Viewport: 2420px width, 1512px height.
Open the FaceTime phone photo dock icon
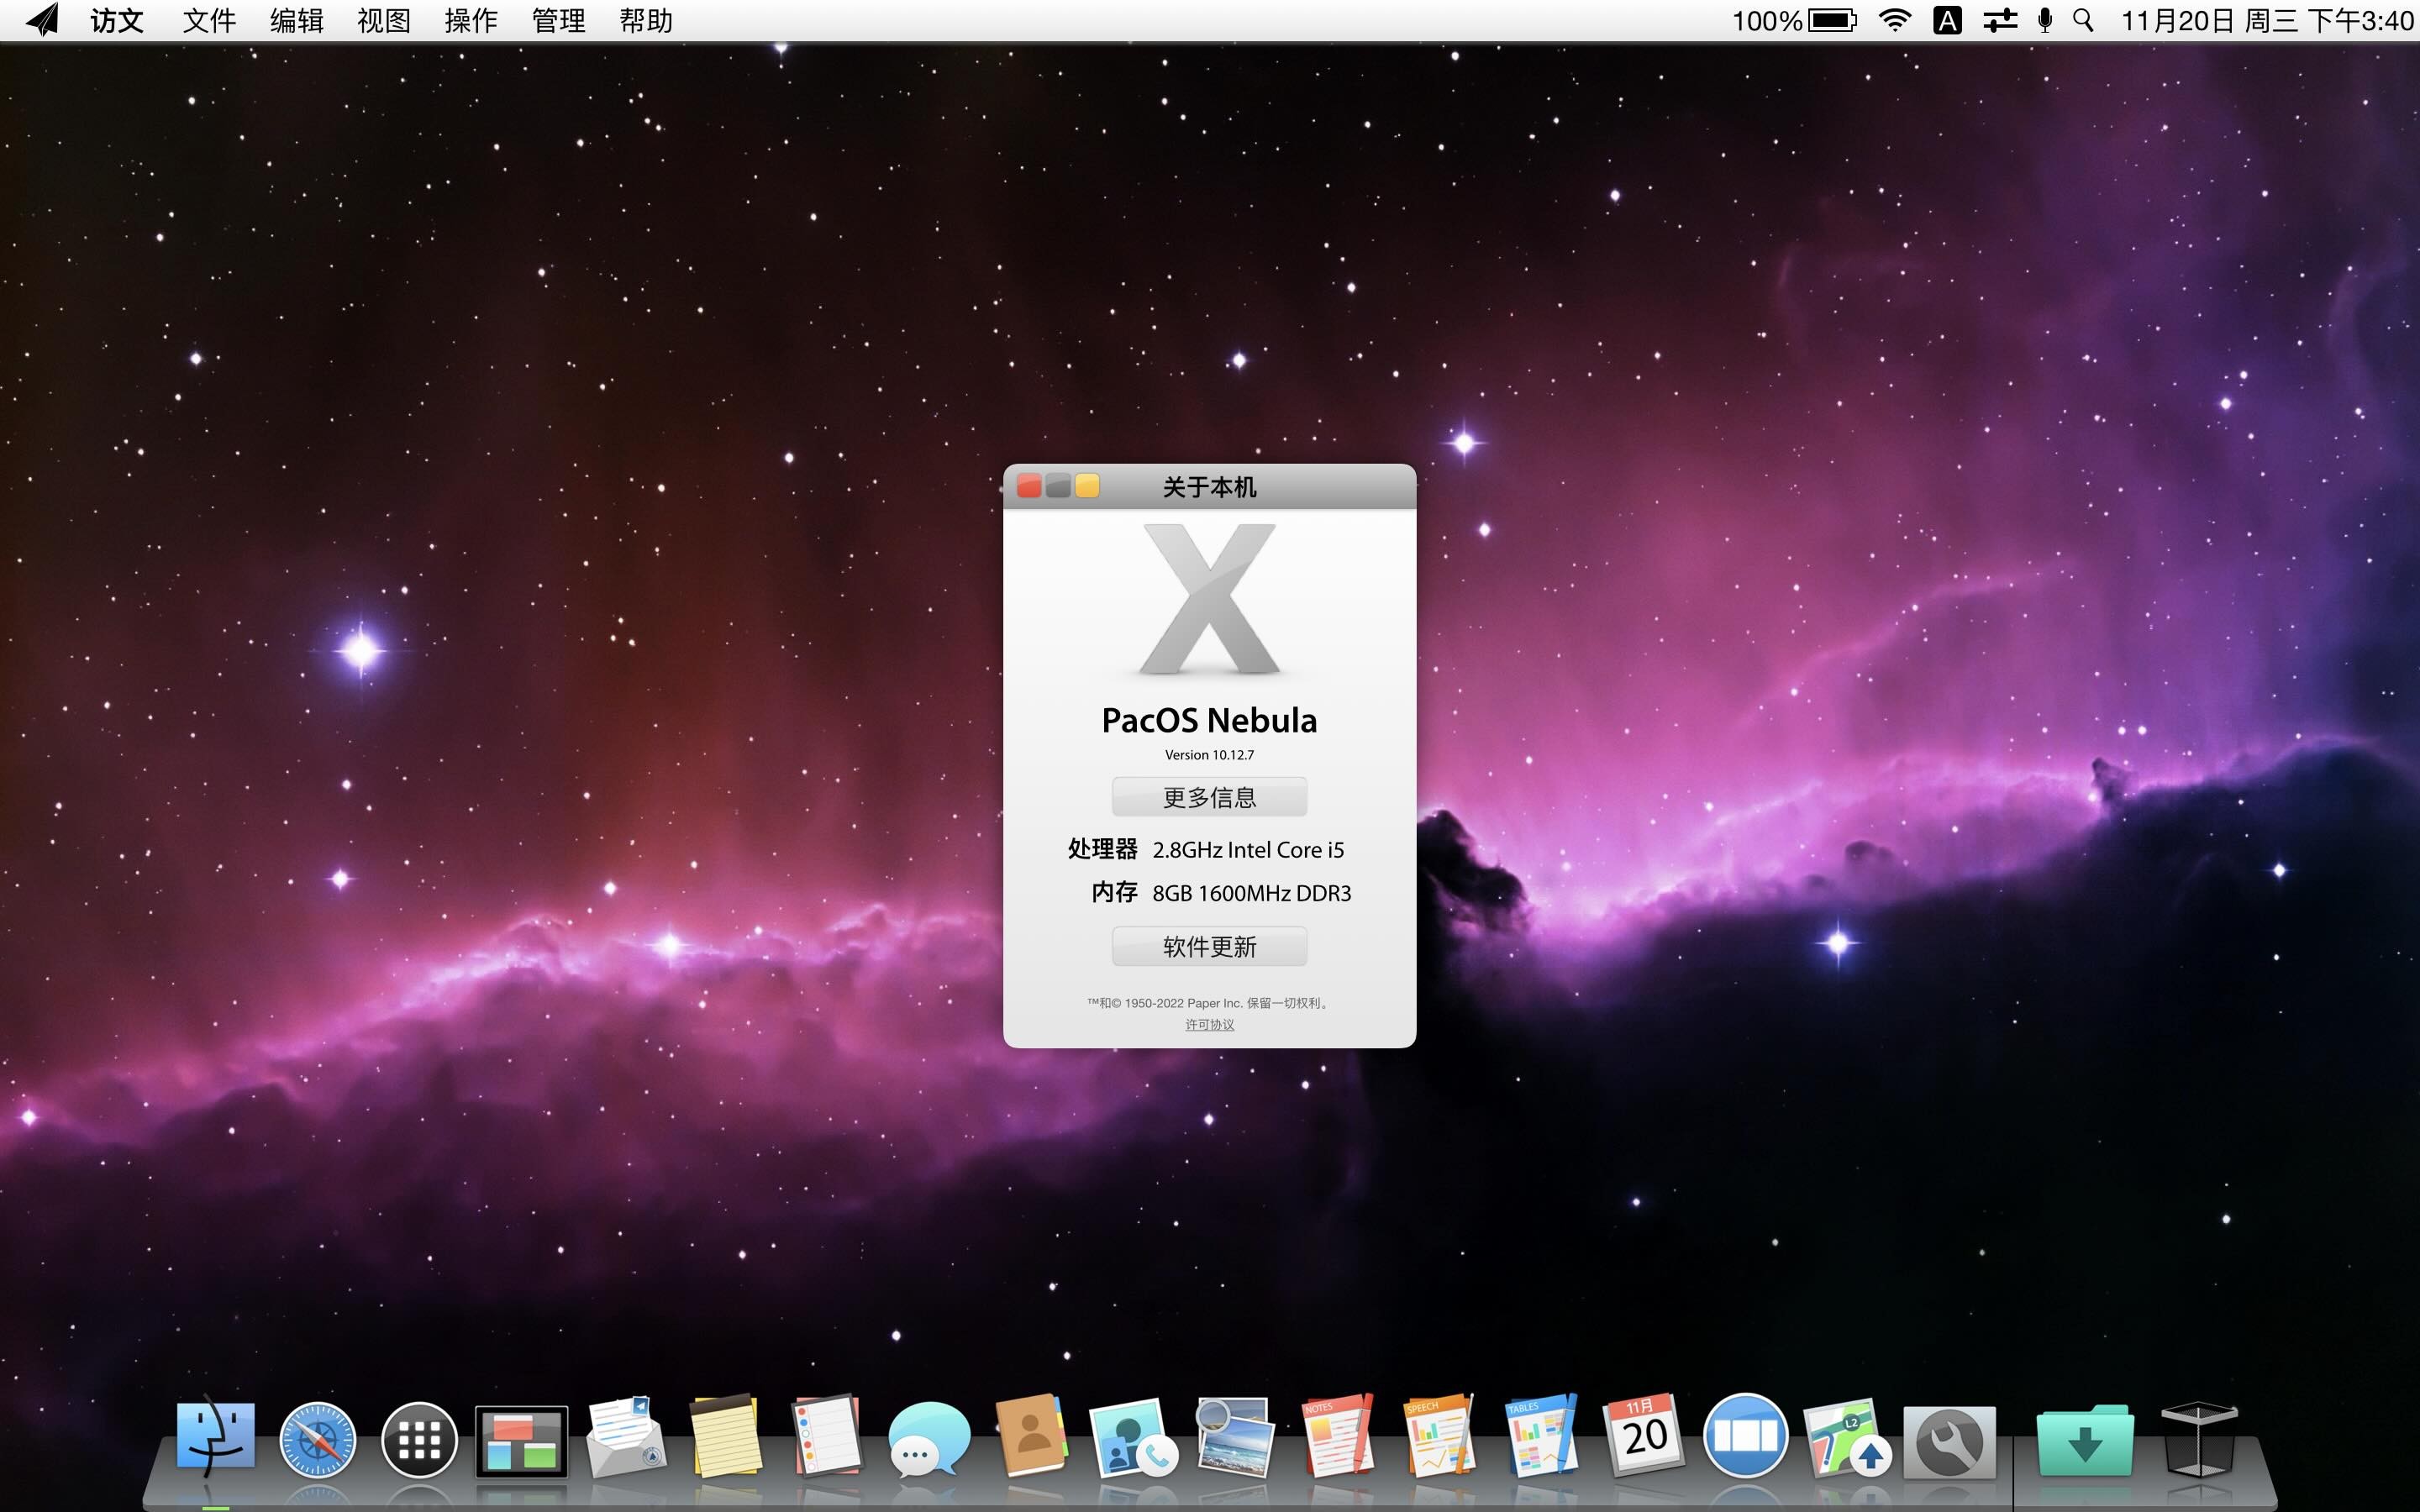click(1133, 1438)
